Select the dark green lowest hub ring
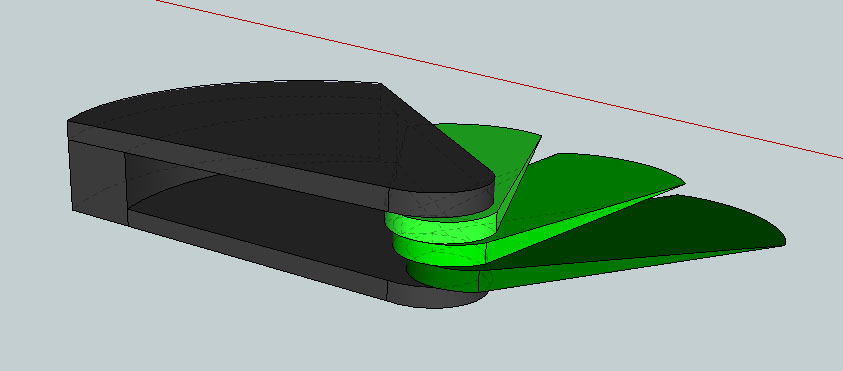The width and height of the screenshot is (843, 371). coord(441,277)
